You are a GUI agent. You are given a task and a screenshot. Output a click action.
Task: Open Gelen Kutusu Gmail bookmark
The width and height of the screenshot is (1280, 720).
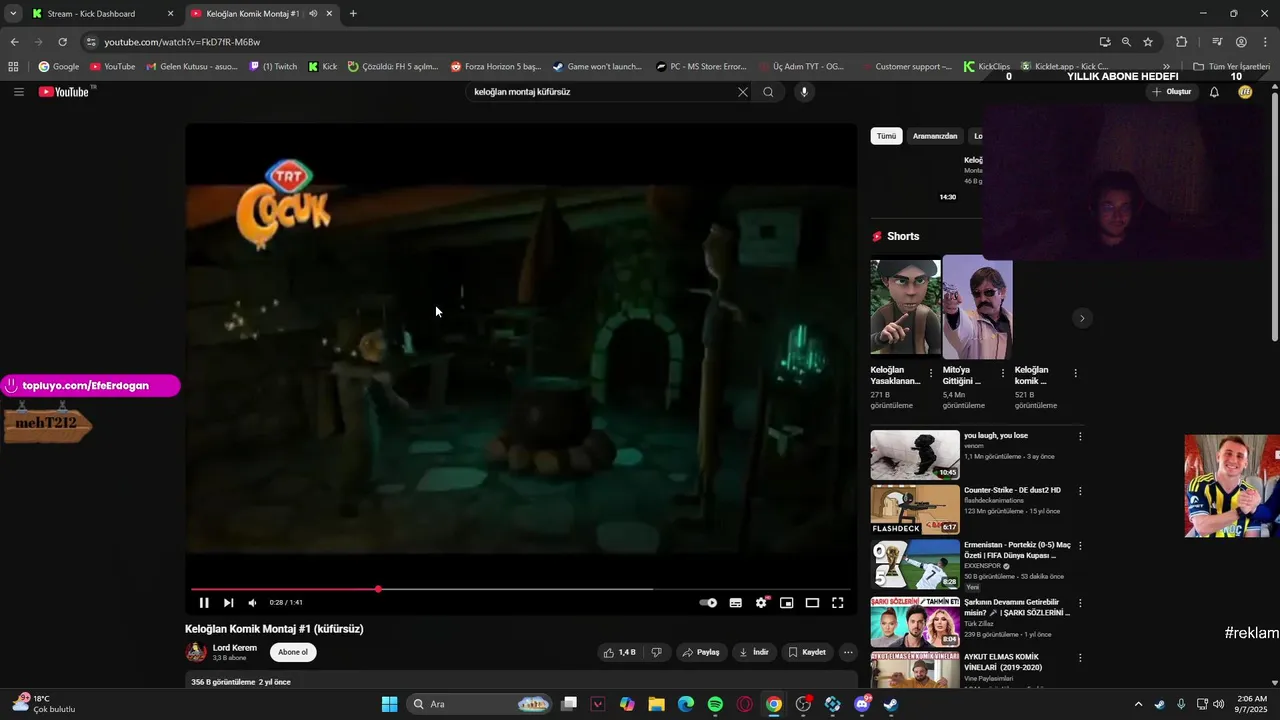point(192,67)
